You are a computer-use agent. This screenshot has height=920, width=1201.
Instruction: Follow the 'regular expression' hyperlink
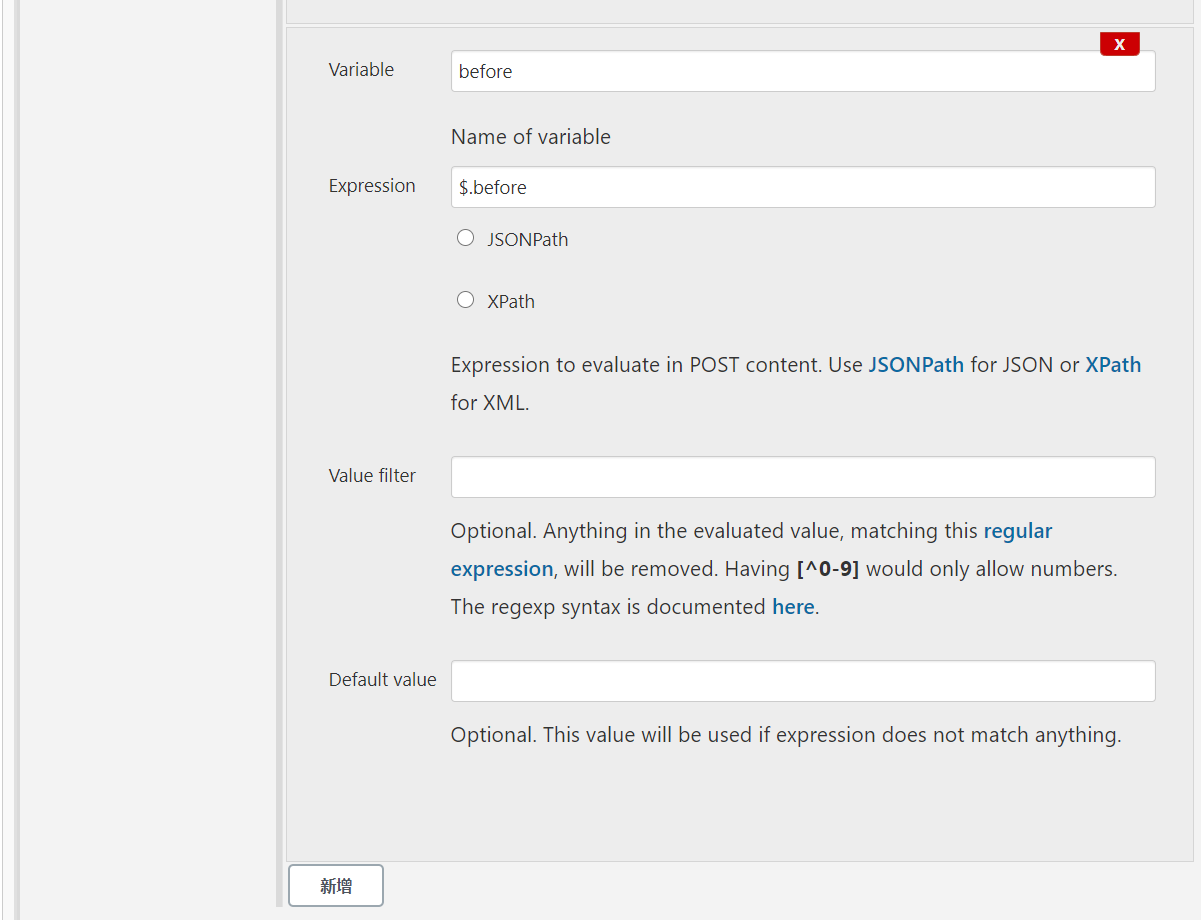1017,531
